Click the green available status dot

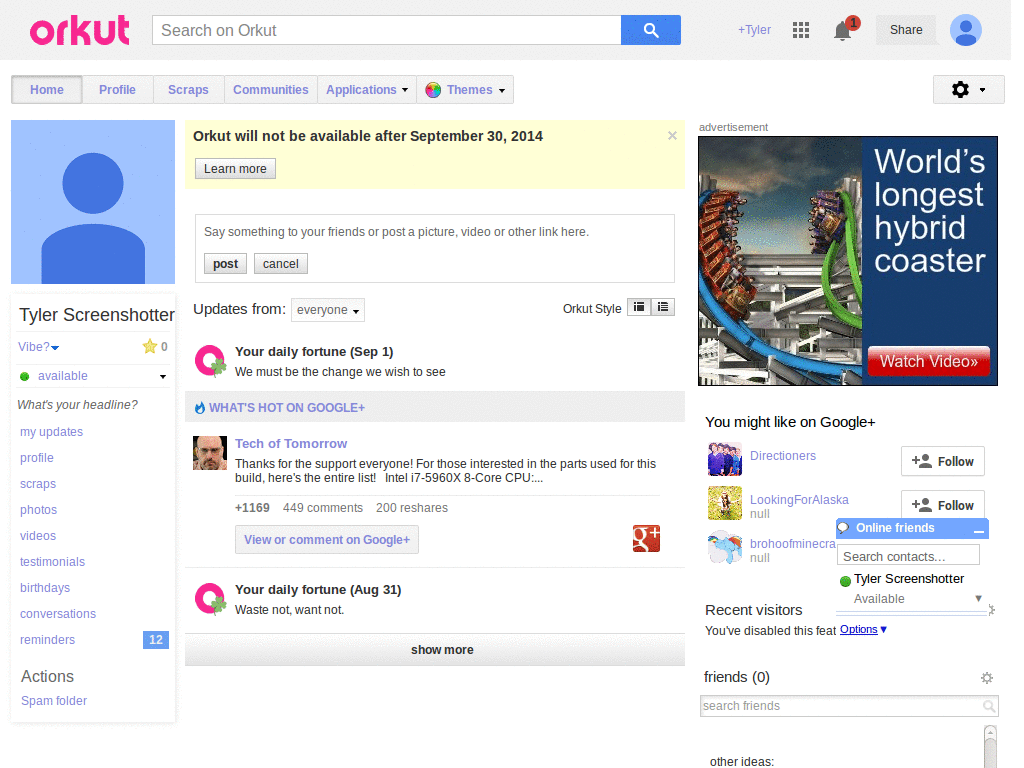coord(25,376)
